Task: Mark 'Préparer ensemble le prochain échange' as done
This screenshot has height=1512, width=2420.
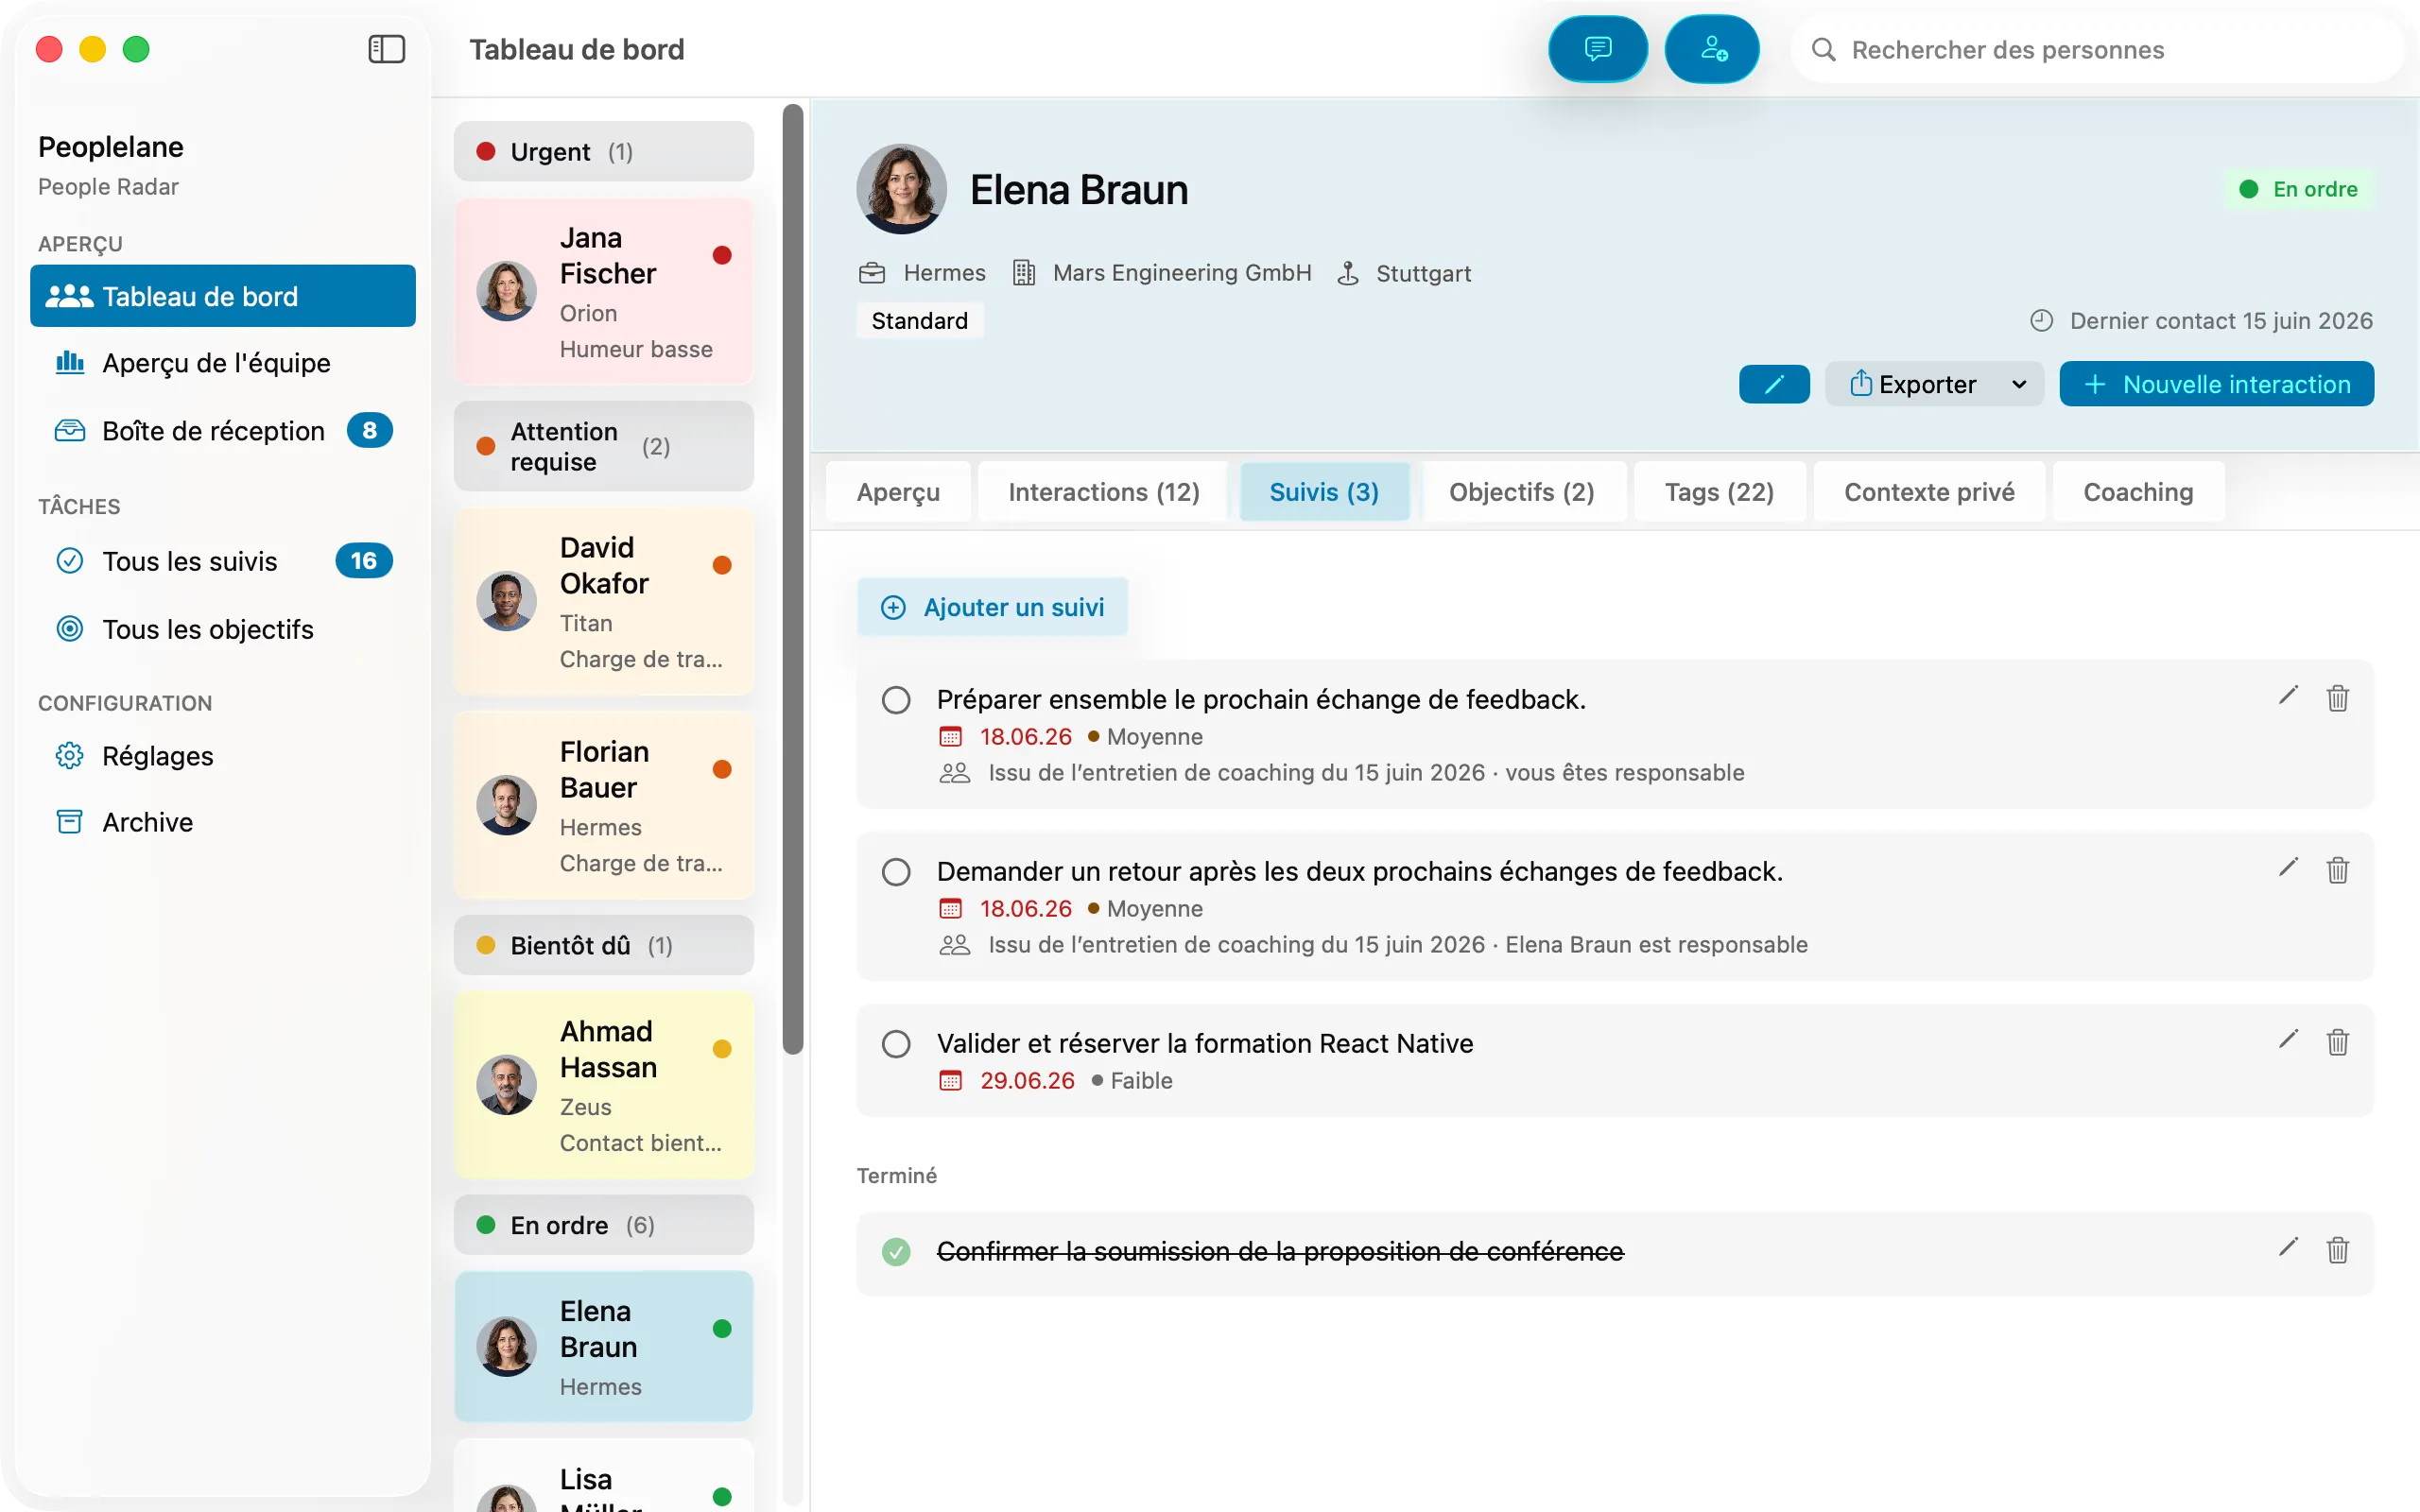Action: [x=896, y=699]
